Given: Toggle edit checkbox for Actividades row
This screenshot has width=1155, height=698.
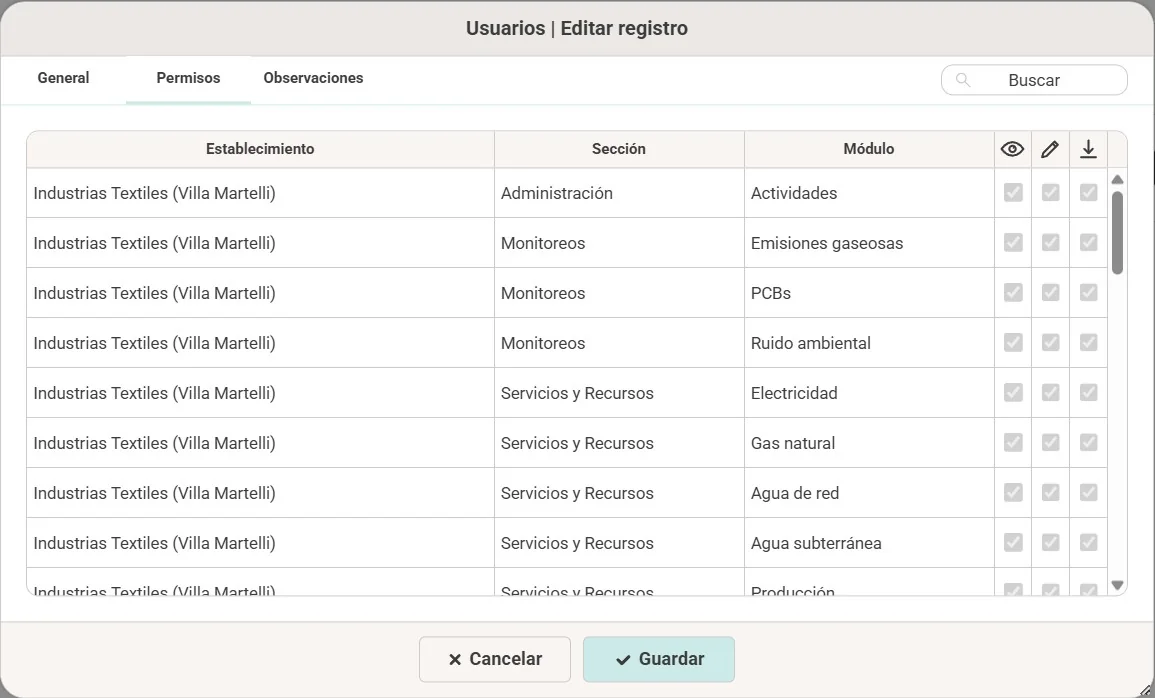Looking at the screenshot, I should (1050, 192).
